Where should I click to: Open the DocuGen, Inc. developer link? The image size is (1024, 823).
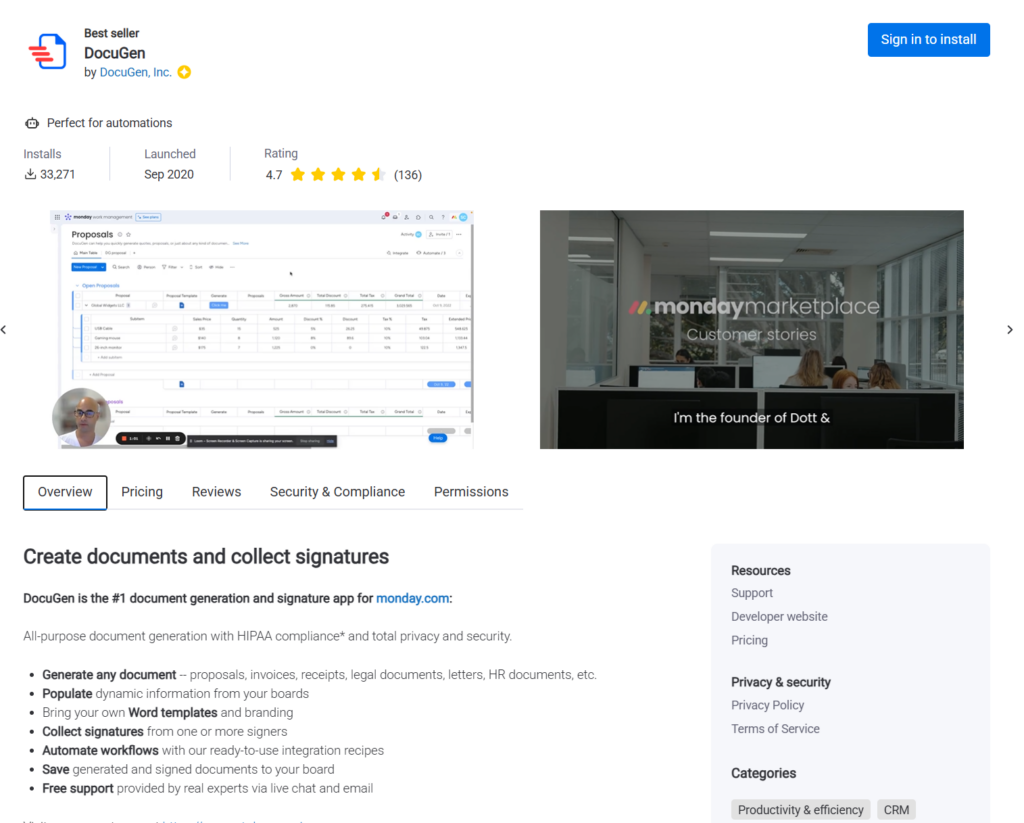[x=135, y=73]
